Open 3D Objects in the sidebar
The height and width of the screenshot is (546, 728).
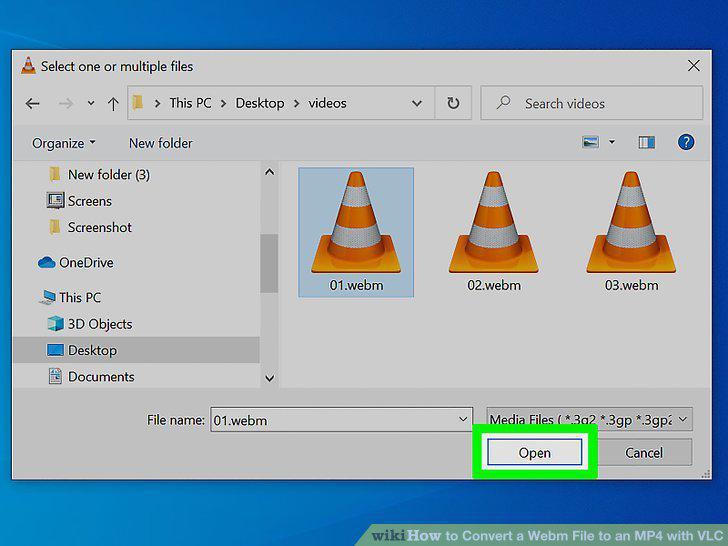tap(100, 324)
